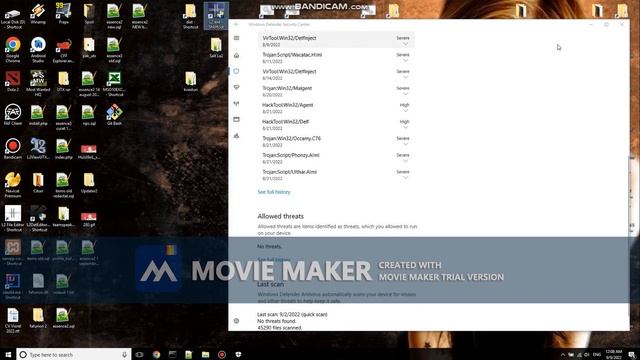The width and height of the screenshot is (640, 360).
Task: Open the MSO Excel shortcut icon
Action: pos(114,83)
